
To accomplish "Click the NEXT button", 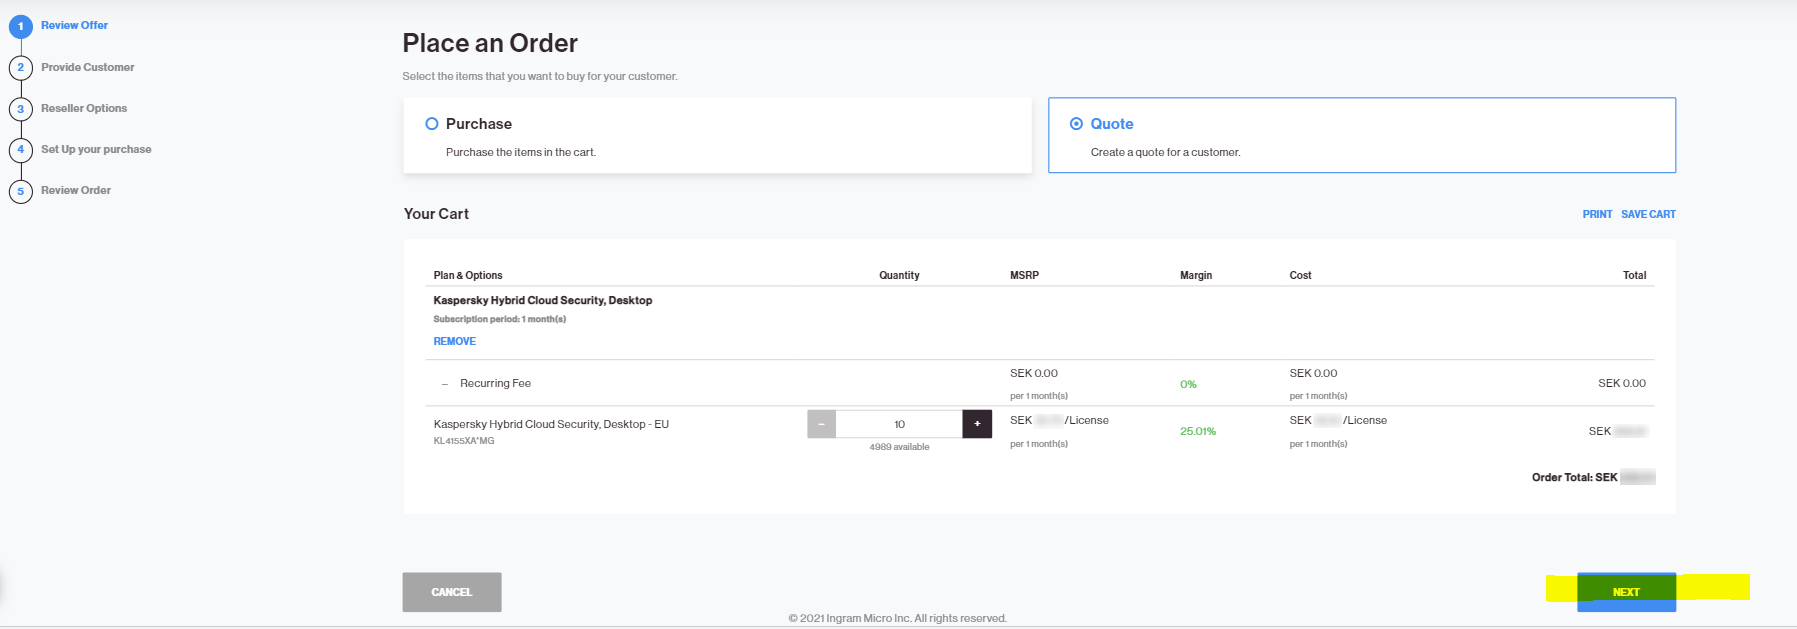I will [x=1626, y=592].
